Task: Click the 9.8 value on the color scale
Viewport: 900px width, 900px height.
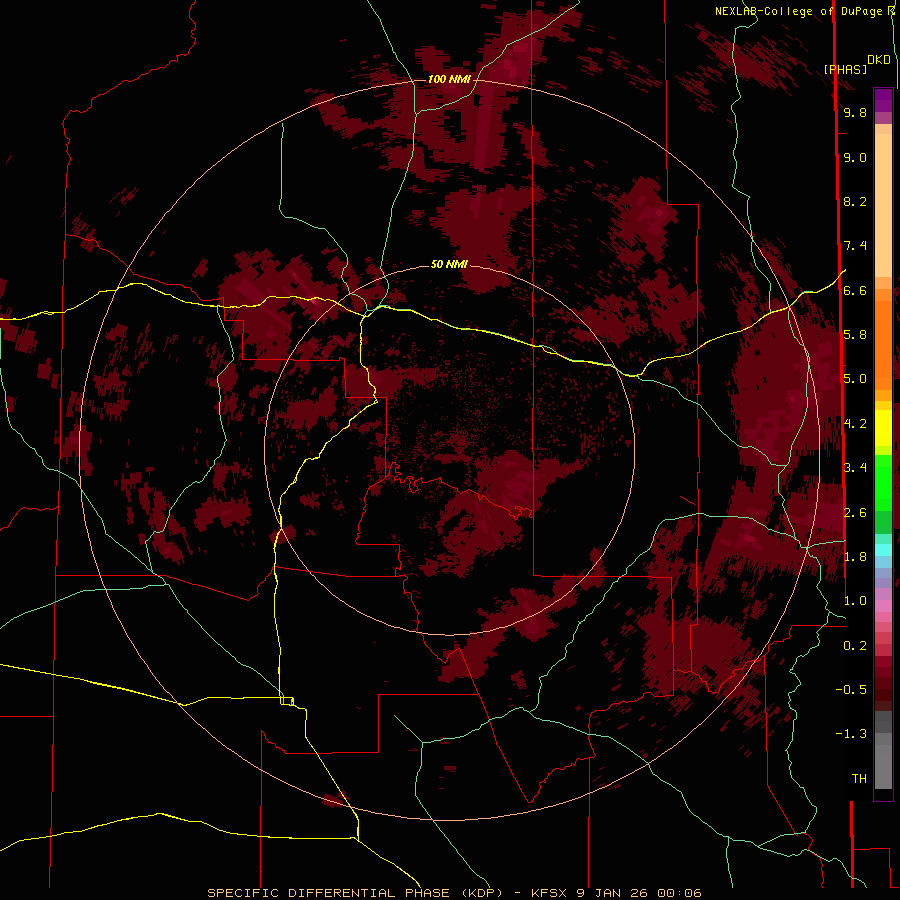Action: coord(855,112)
